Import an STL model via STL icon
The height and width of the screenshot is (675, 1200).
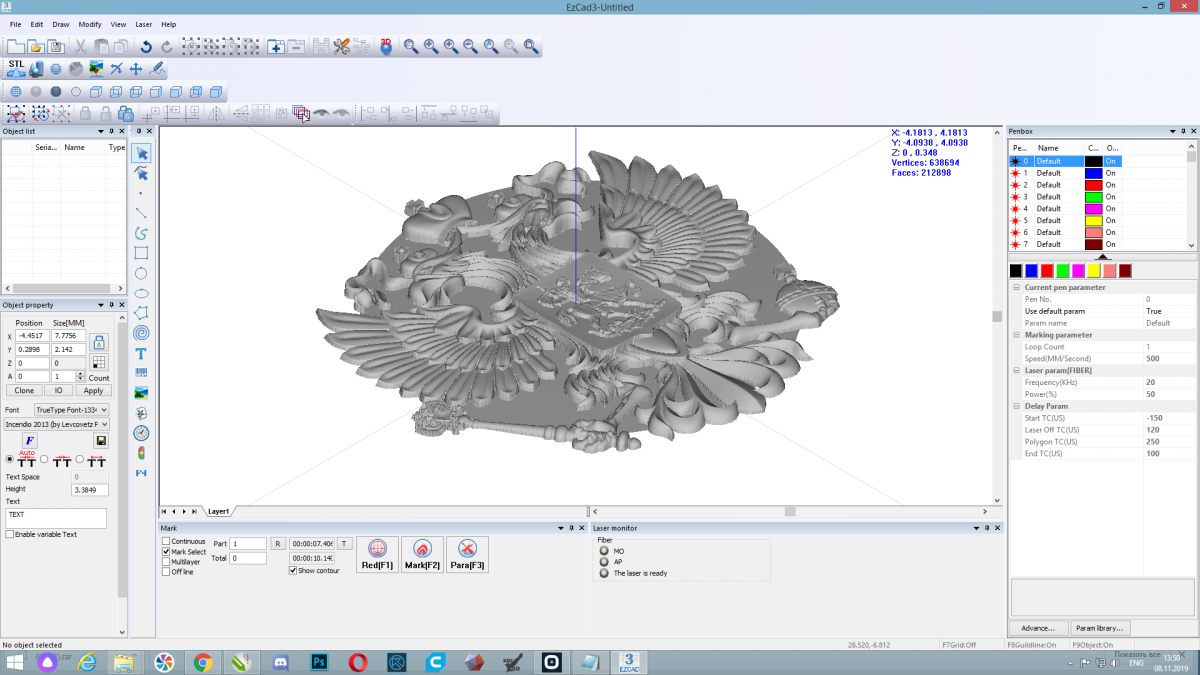pos(16,68)
